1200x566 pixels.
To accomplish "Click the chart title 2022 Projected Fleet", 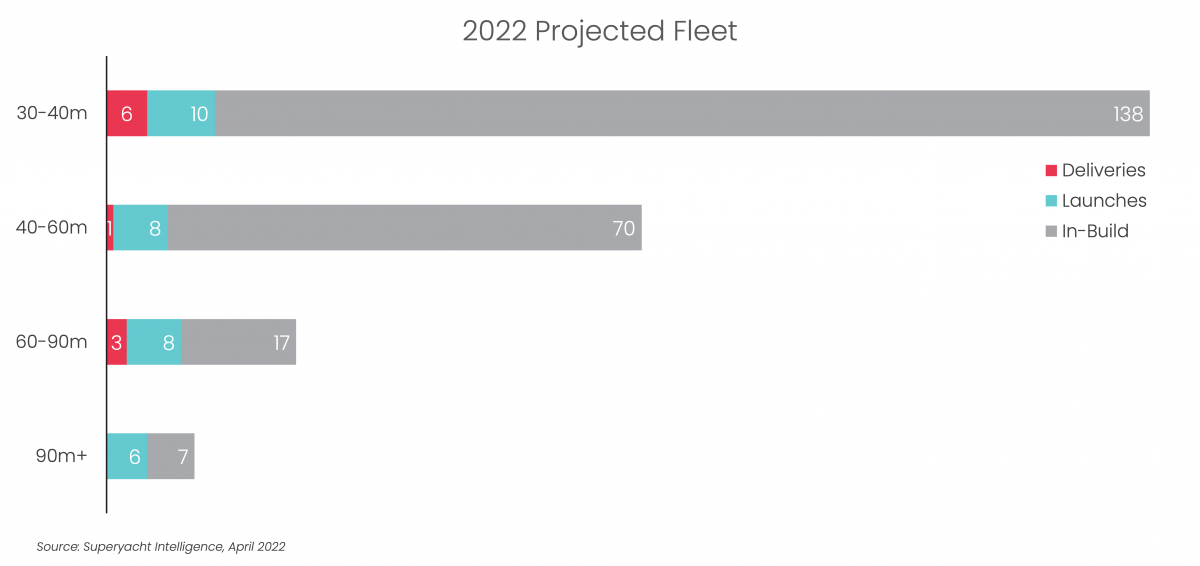I will click(600, 31).
